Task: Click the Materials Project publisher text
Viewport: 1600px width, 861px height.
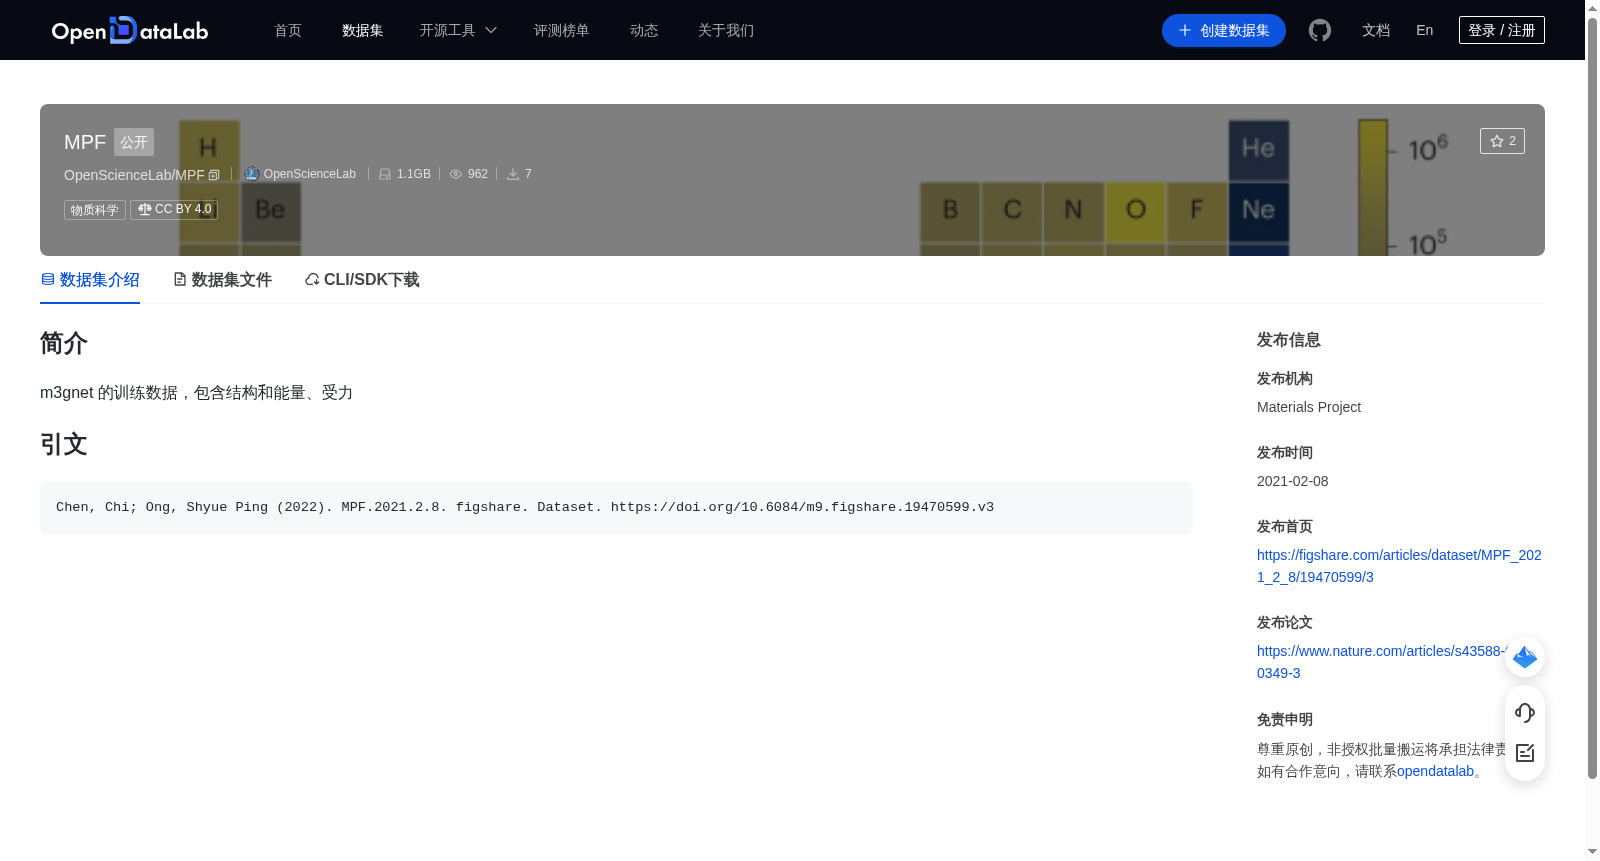Action: pyautogui.click(x=1309, y=407)
